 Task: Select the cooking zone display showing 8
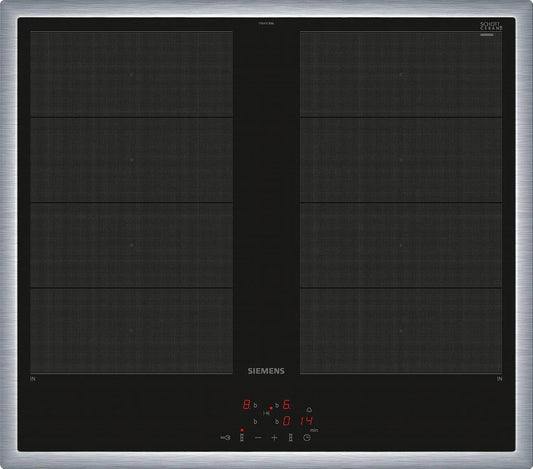point(247,404)
